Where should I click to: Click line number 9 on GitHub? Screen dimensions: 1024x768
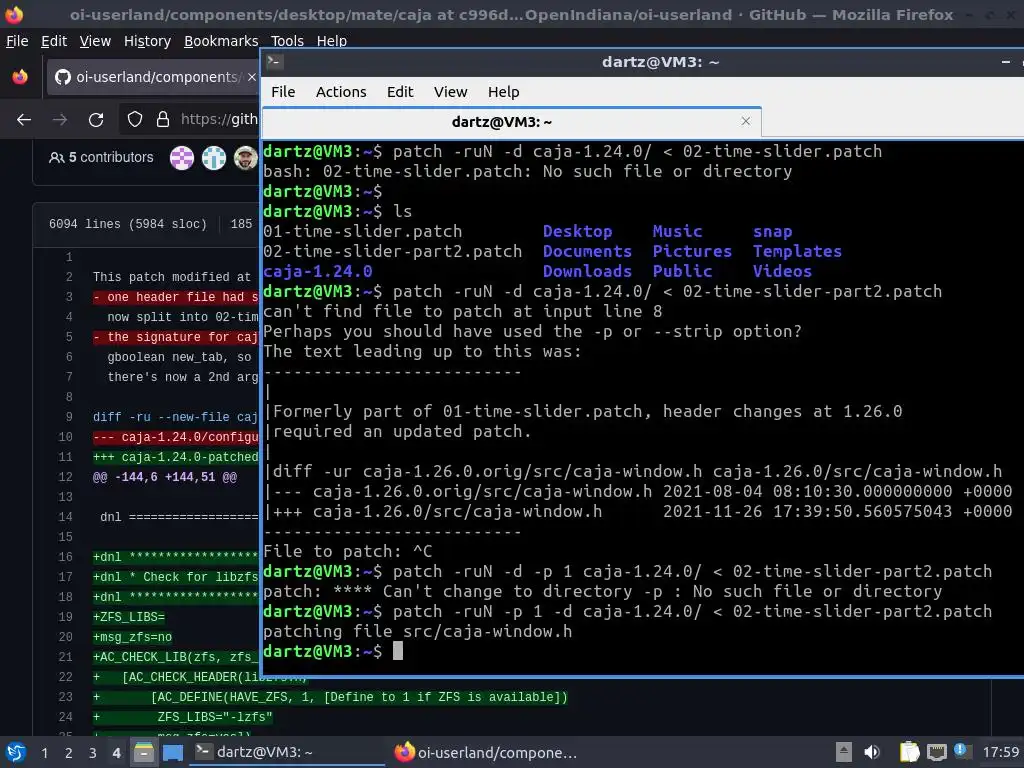(x=69, y=417)
